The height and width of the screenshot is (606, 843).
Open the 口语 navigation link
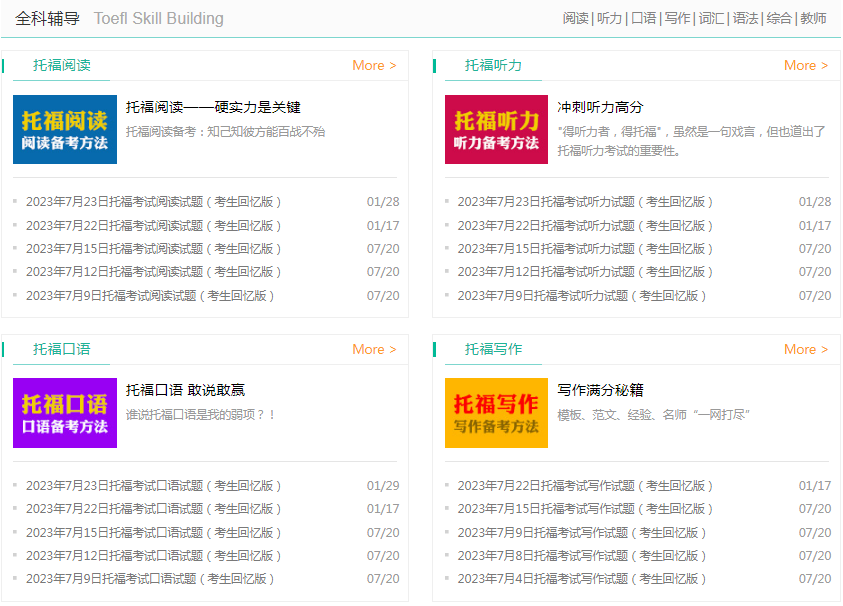(644, 18)
